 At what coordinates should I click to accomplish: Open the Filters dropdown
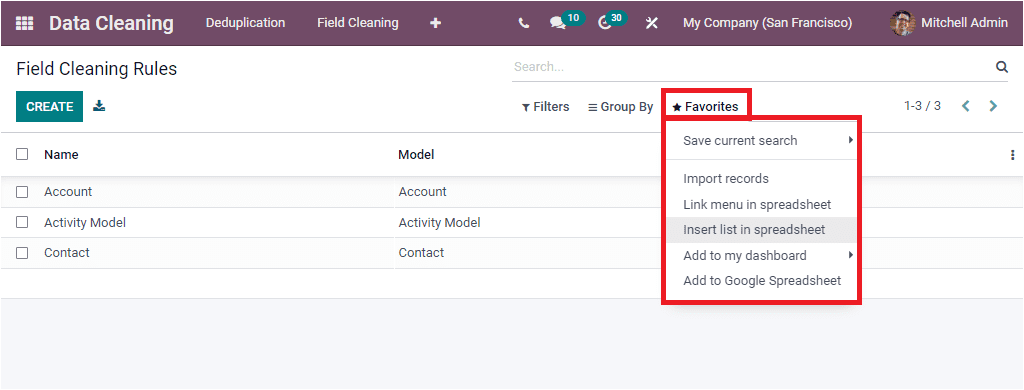point(545,106)
